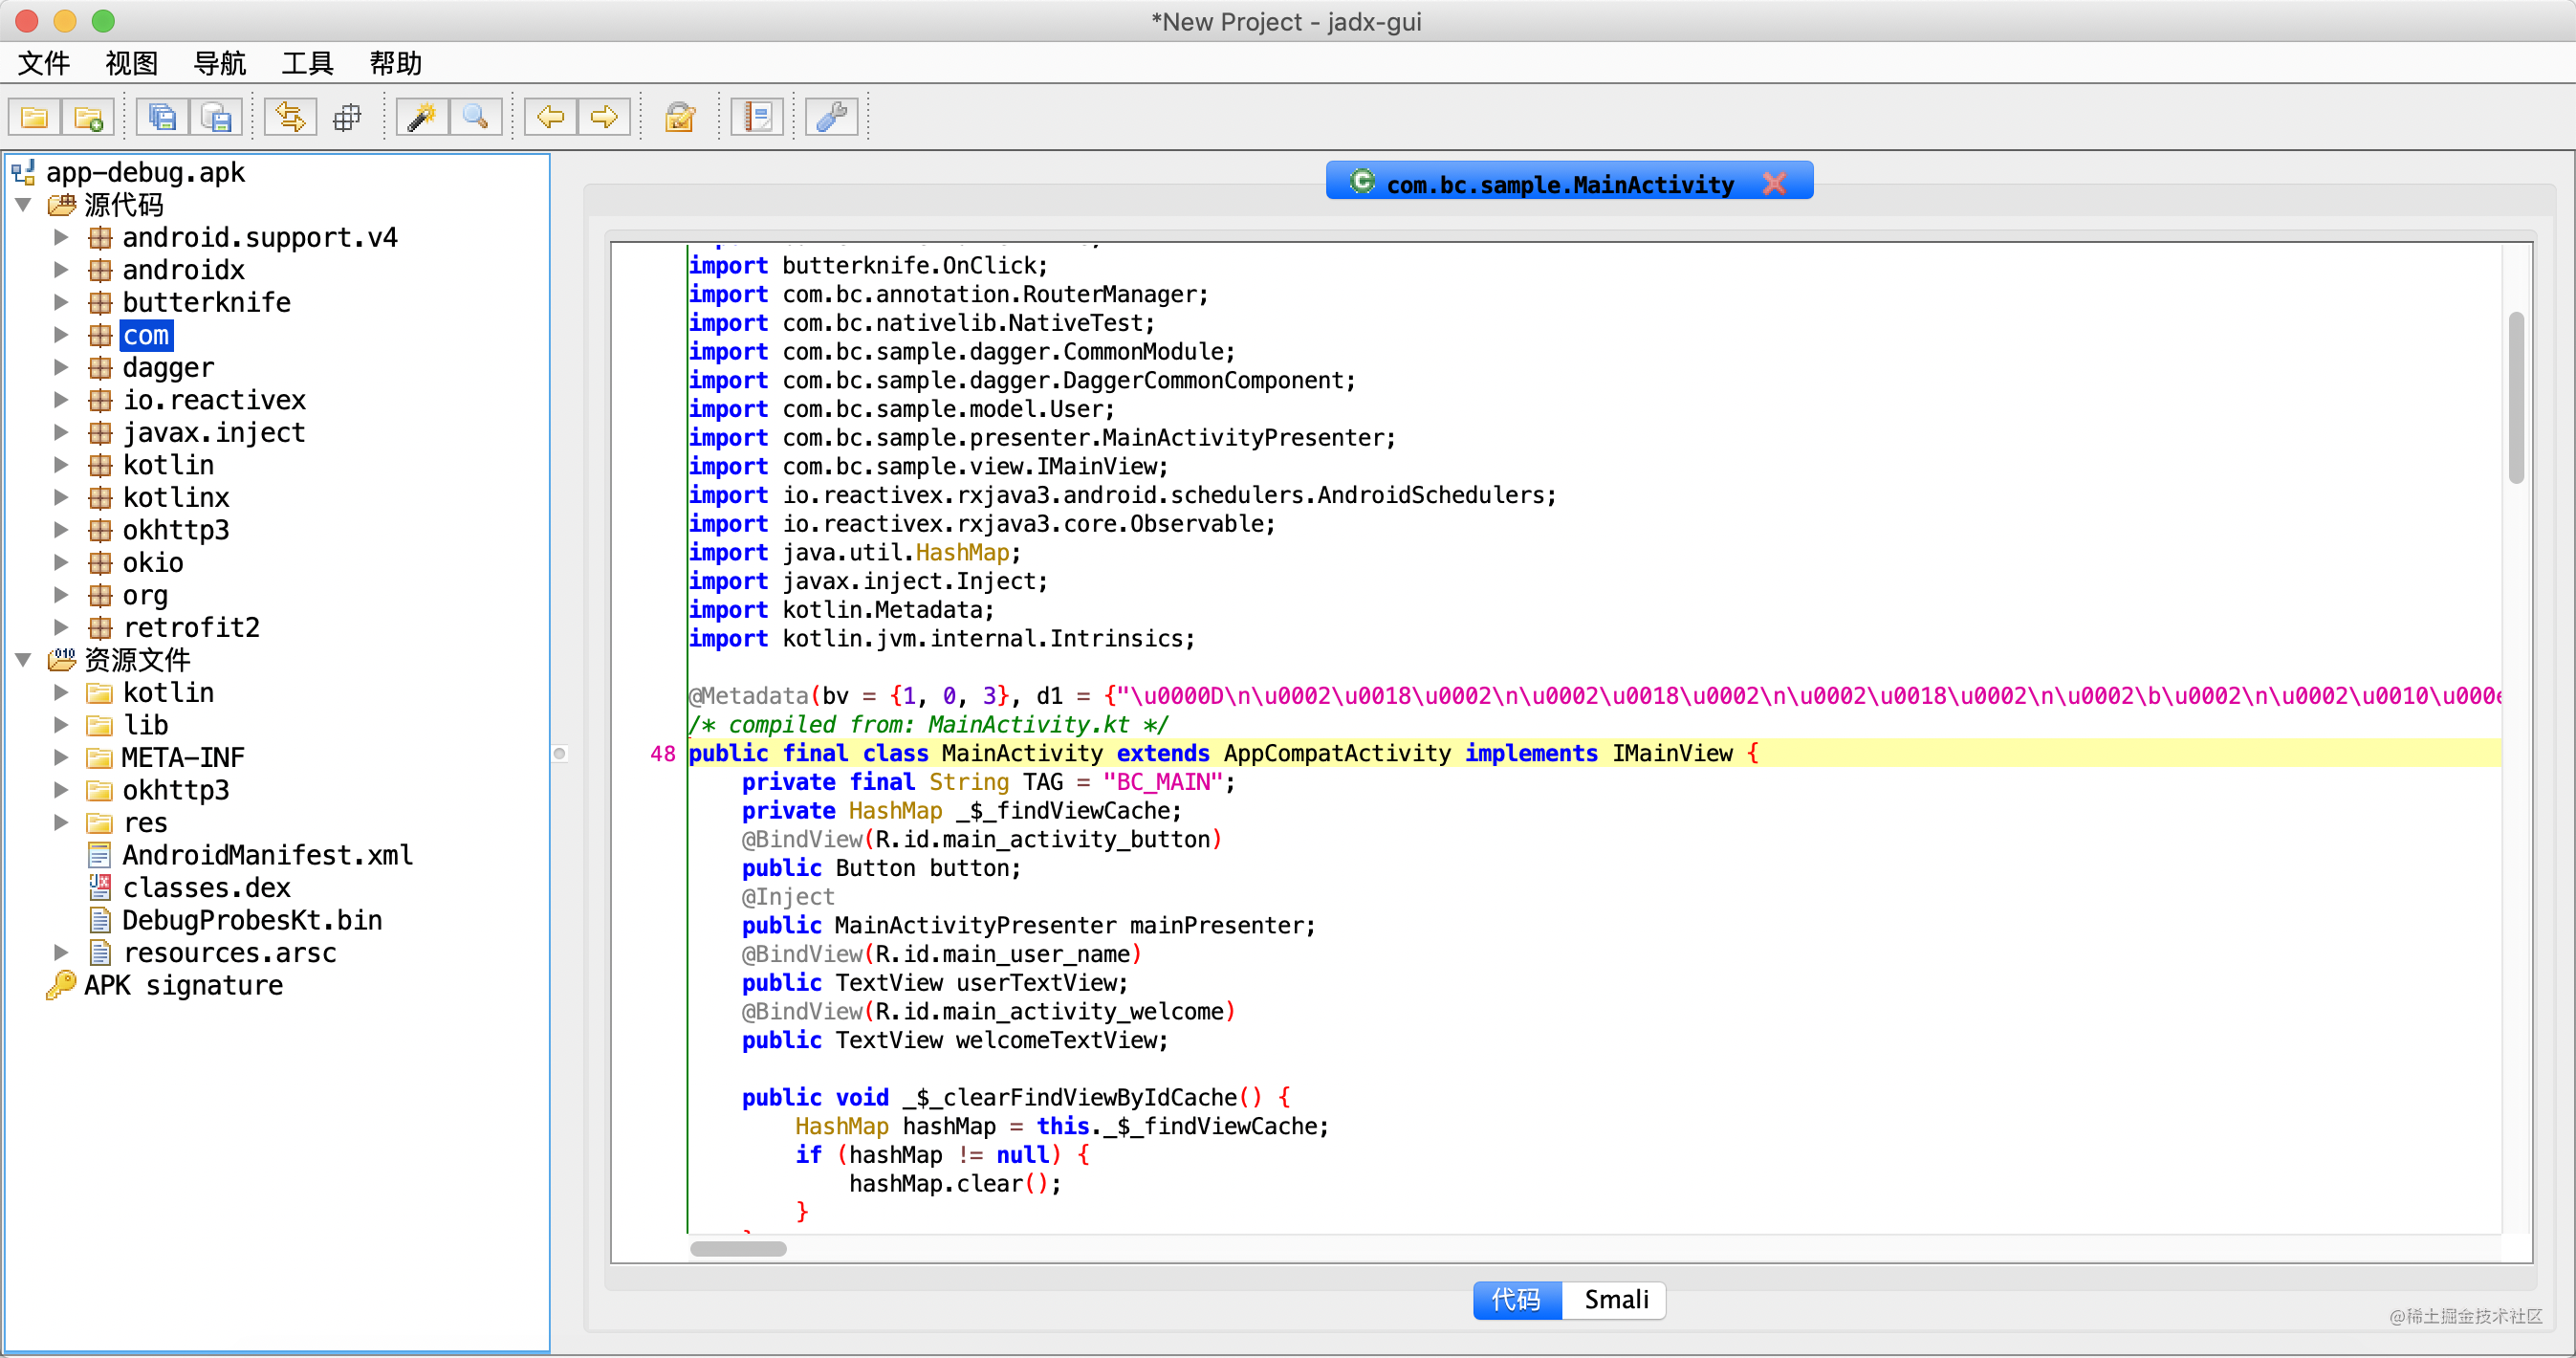2576x1358 pixels.
Task: Select the com.bc.sample.MainActivity tab
Action: coord(1560,183)
